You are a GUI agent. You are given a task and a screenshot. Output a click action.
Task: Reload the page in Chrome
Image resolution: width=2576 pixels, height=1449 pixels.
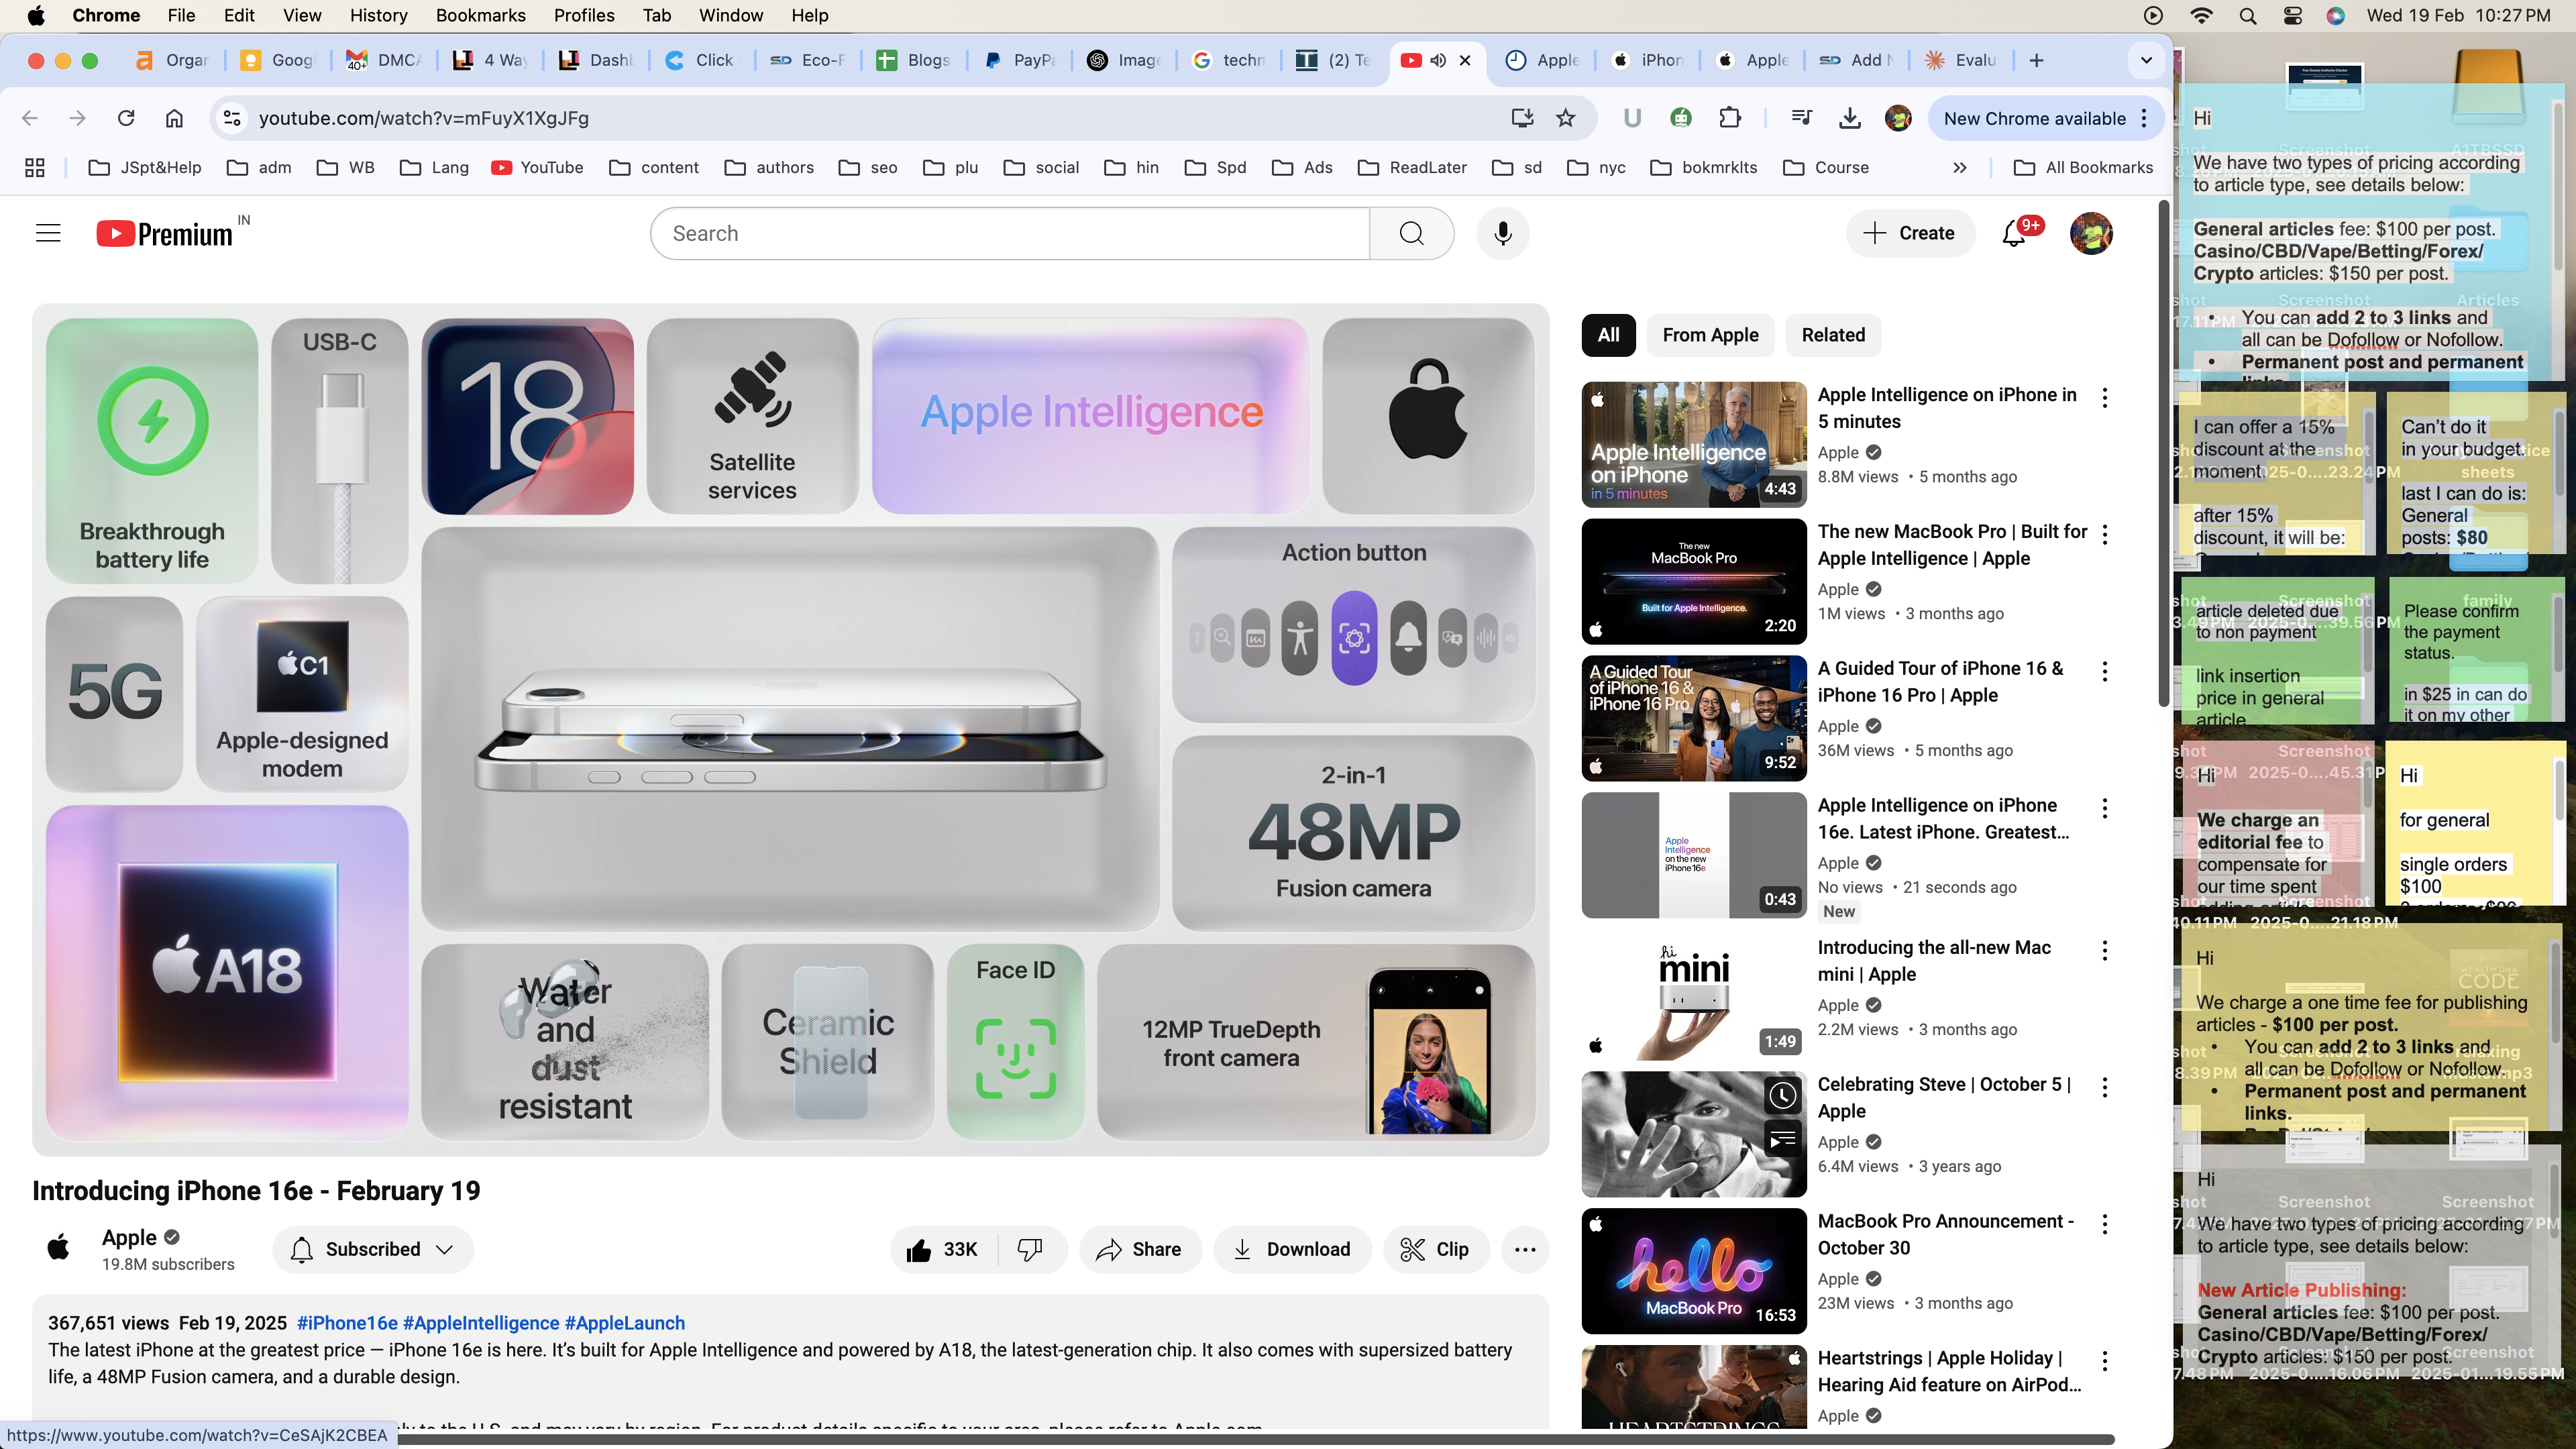click(x=126, y=118)
